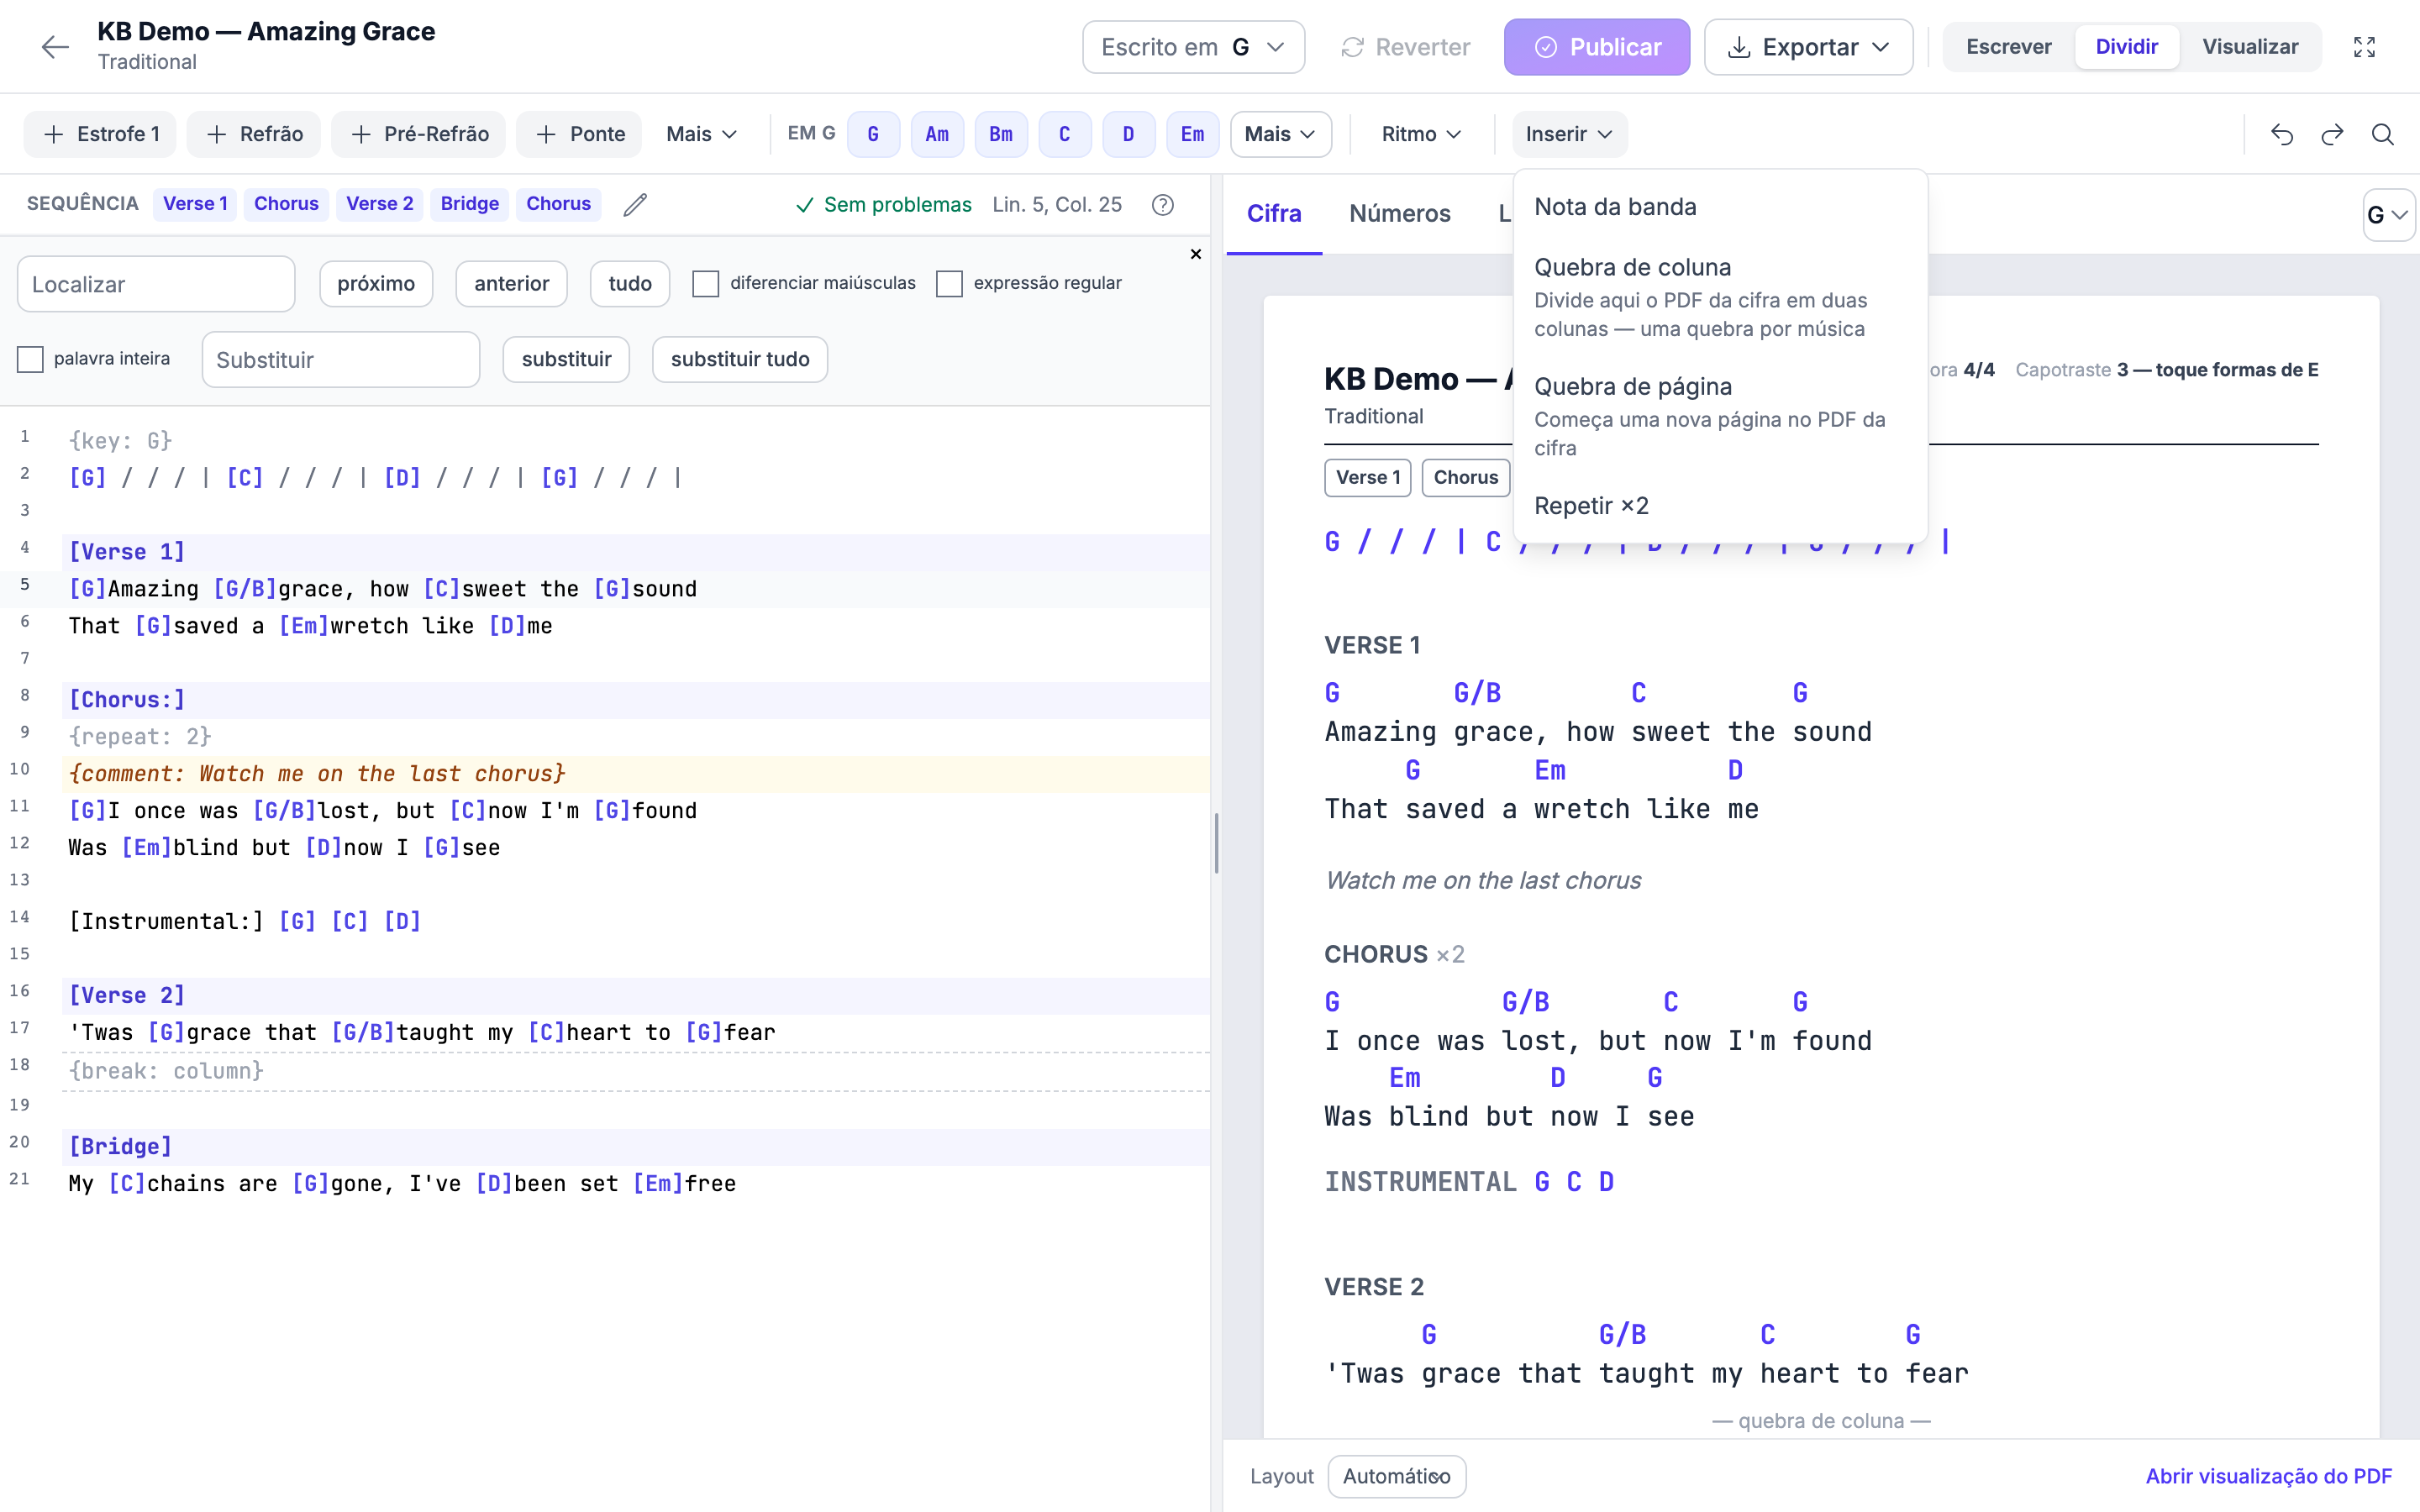Image resolution: width=2420 pixels, height=1512 pixels.
Task: Insert the Em chord chip
Action: pyautogui.click(x=1192, y=134)
